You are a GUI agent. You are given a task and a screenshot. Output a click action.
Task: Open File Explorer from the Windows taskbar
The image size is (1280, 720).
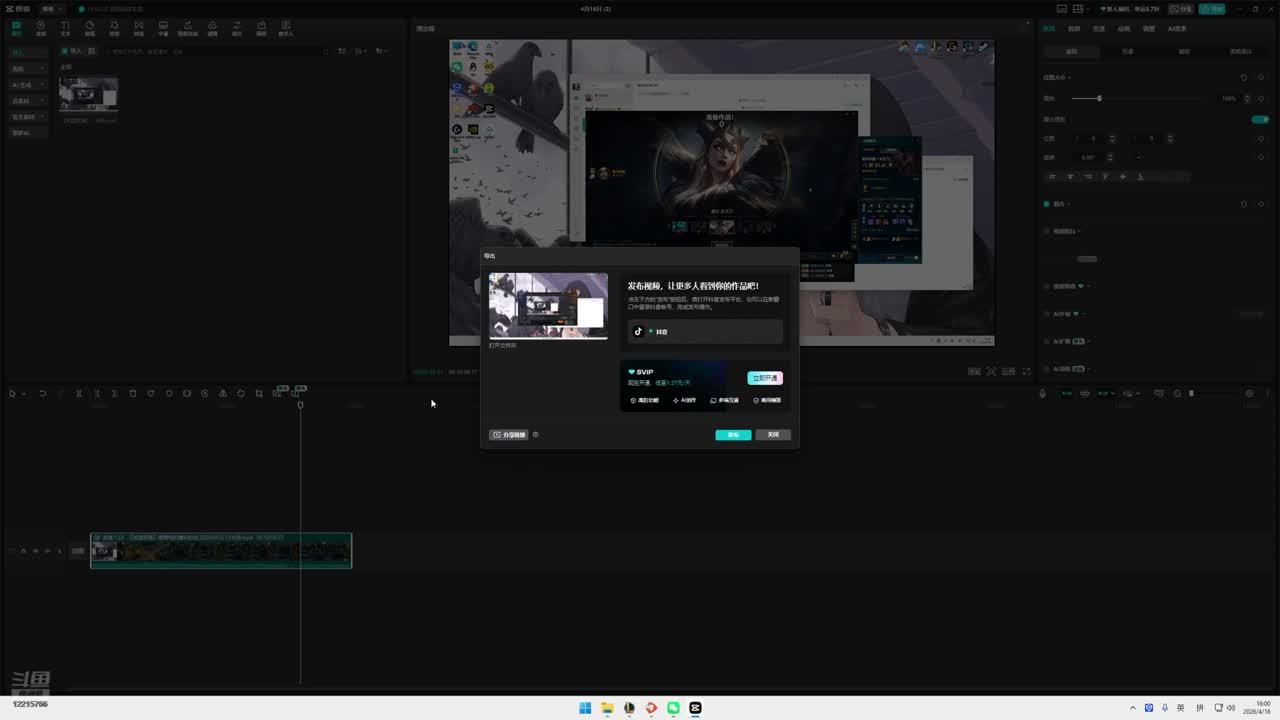pyautogui.click(x=607, y=708)
